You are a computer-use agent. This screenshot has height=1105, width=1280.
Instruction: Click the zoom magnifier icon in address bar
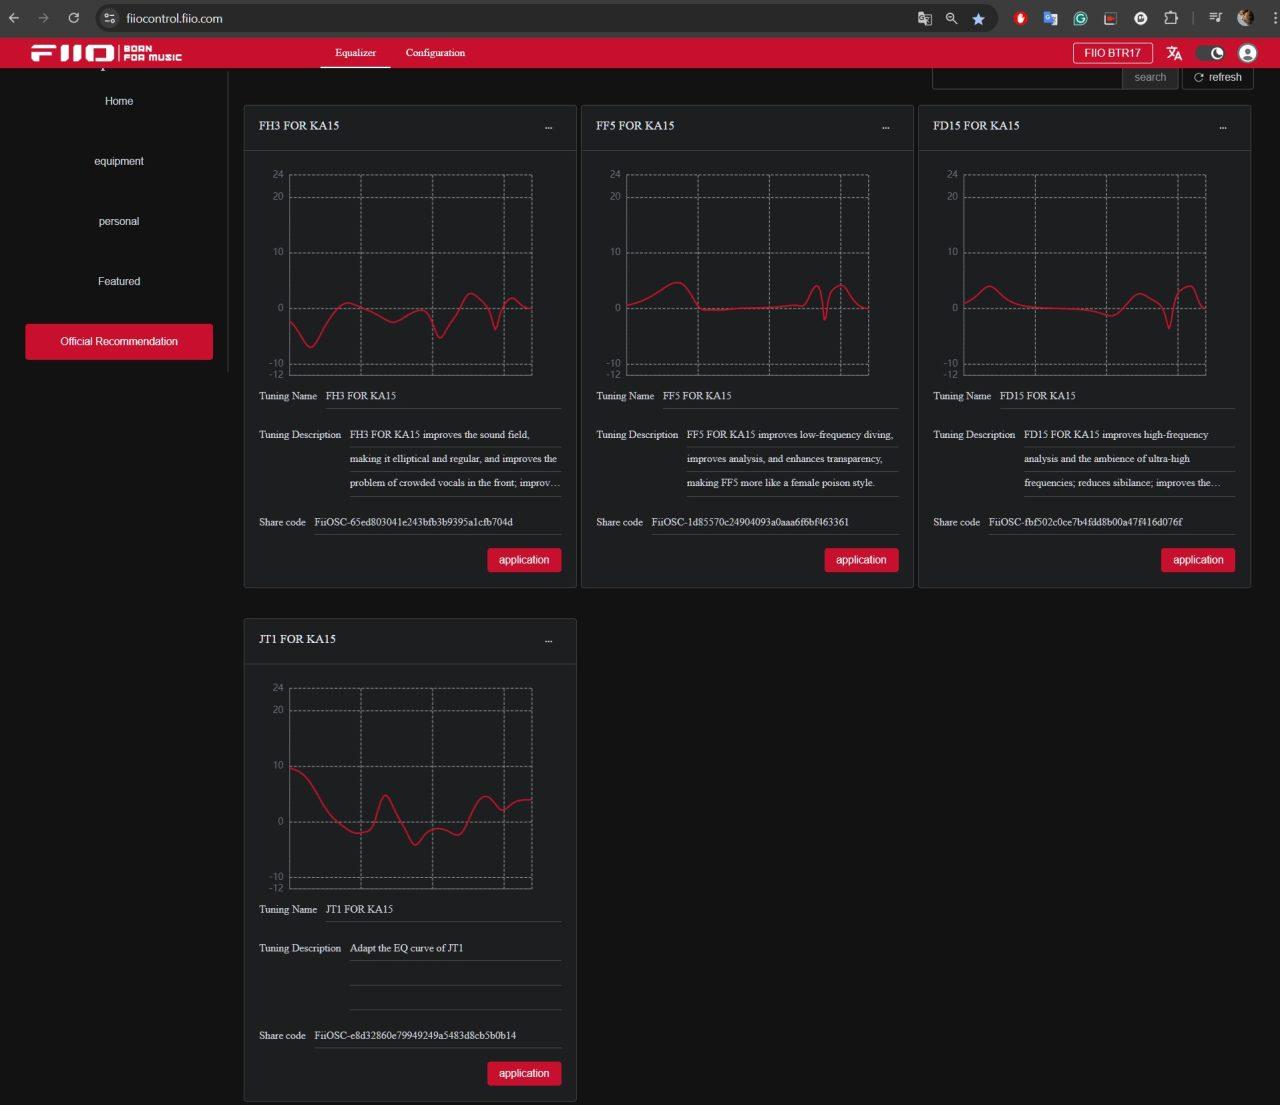(951, 18)
